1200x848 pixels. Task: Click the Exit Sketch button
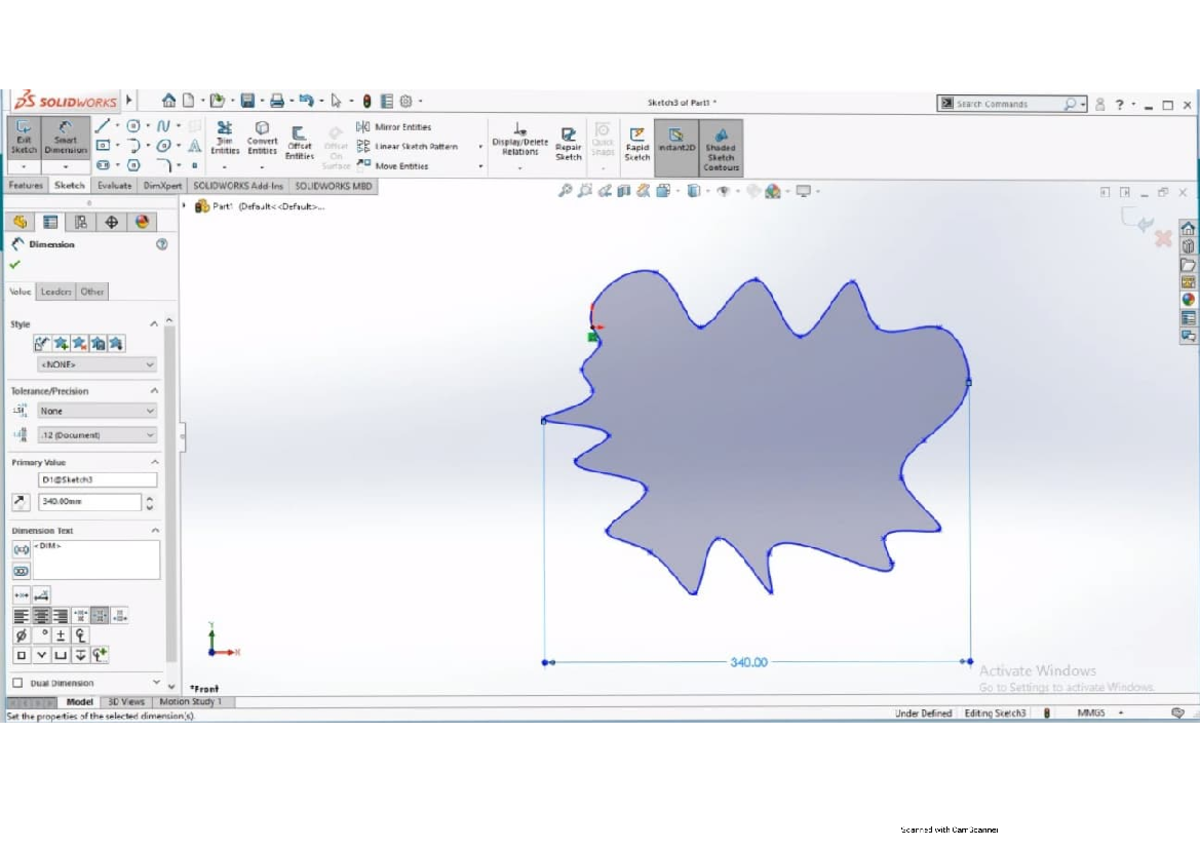pos(23,139)
